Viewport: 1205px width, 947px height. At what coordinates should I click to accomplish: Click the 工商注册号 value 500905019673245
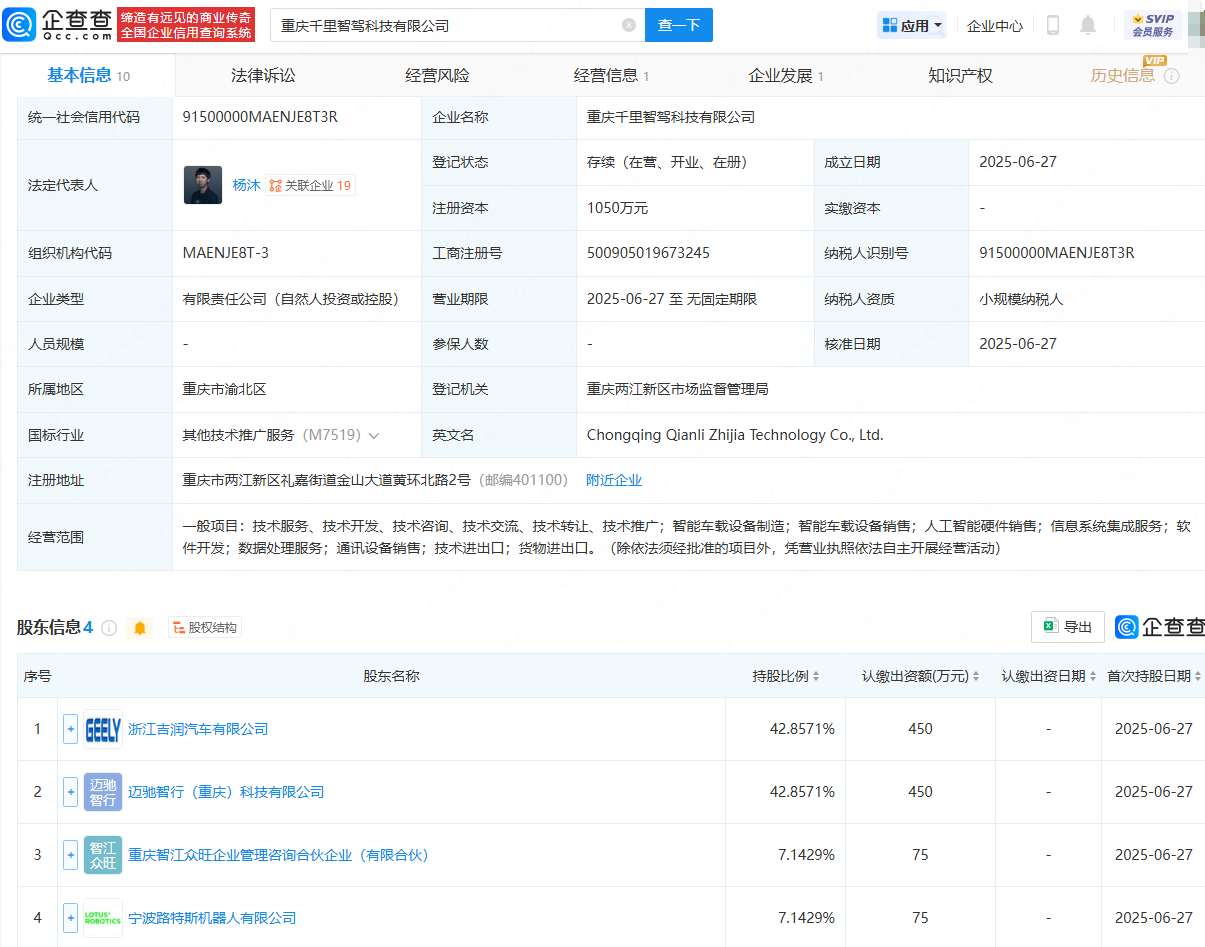tap(648, 253)
